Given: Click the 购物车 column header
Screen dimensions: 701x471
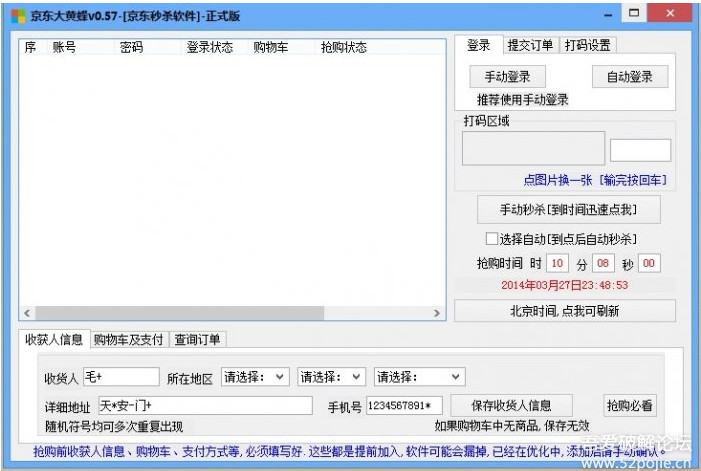Looking at the screenshot, I should (282, 47).
